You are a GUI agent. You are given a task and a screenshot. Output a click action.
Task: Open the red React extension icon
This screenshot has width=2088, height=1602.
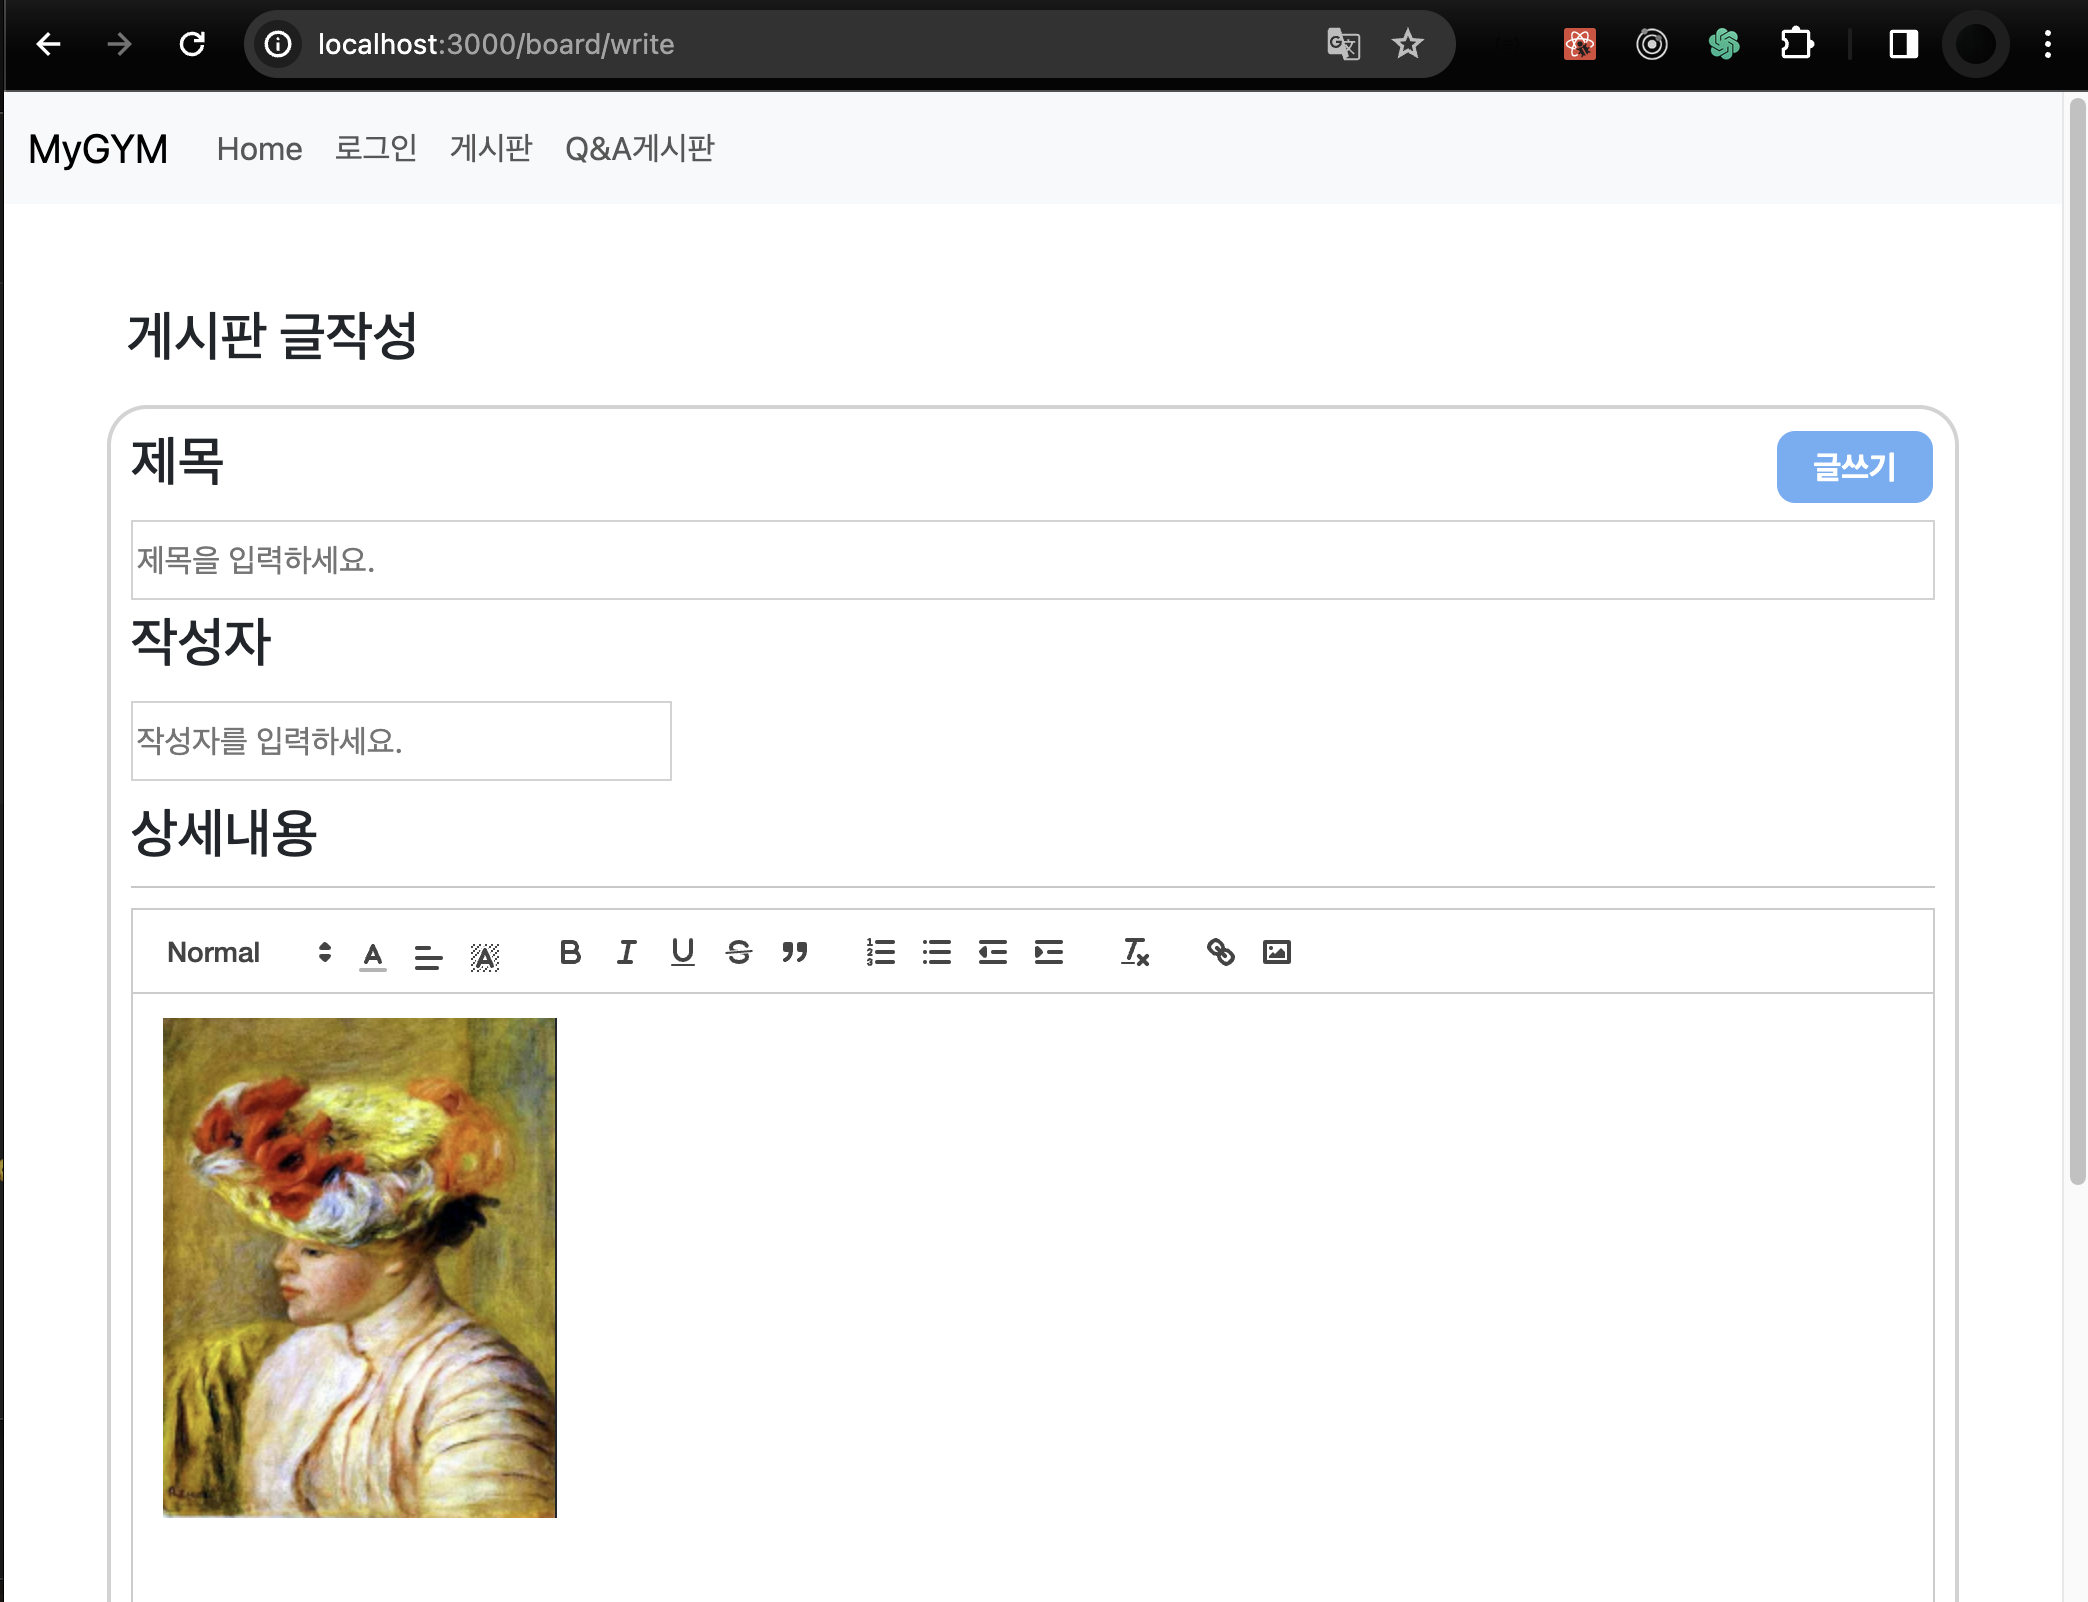(x=1580, y=44)
